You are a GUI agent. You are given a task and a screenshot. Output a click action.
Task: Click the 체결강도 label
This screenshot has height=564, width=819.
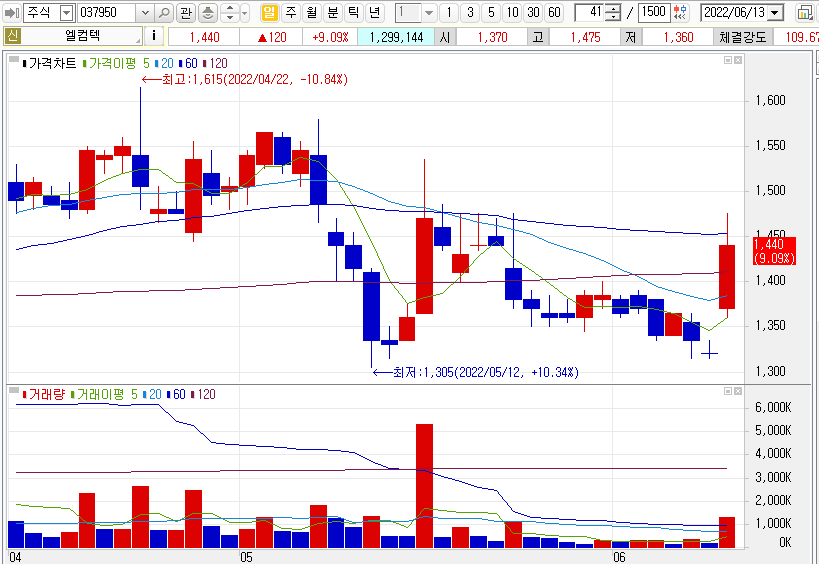pos(742,37)
